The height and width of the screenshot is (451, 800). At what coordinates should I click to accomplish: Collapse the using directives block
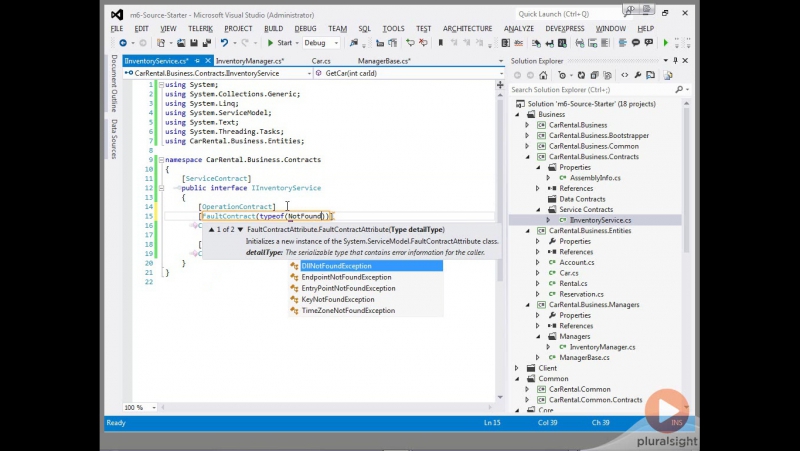point(161,85)
